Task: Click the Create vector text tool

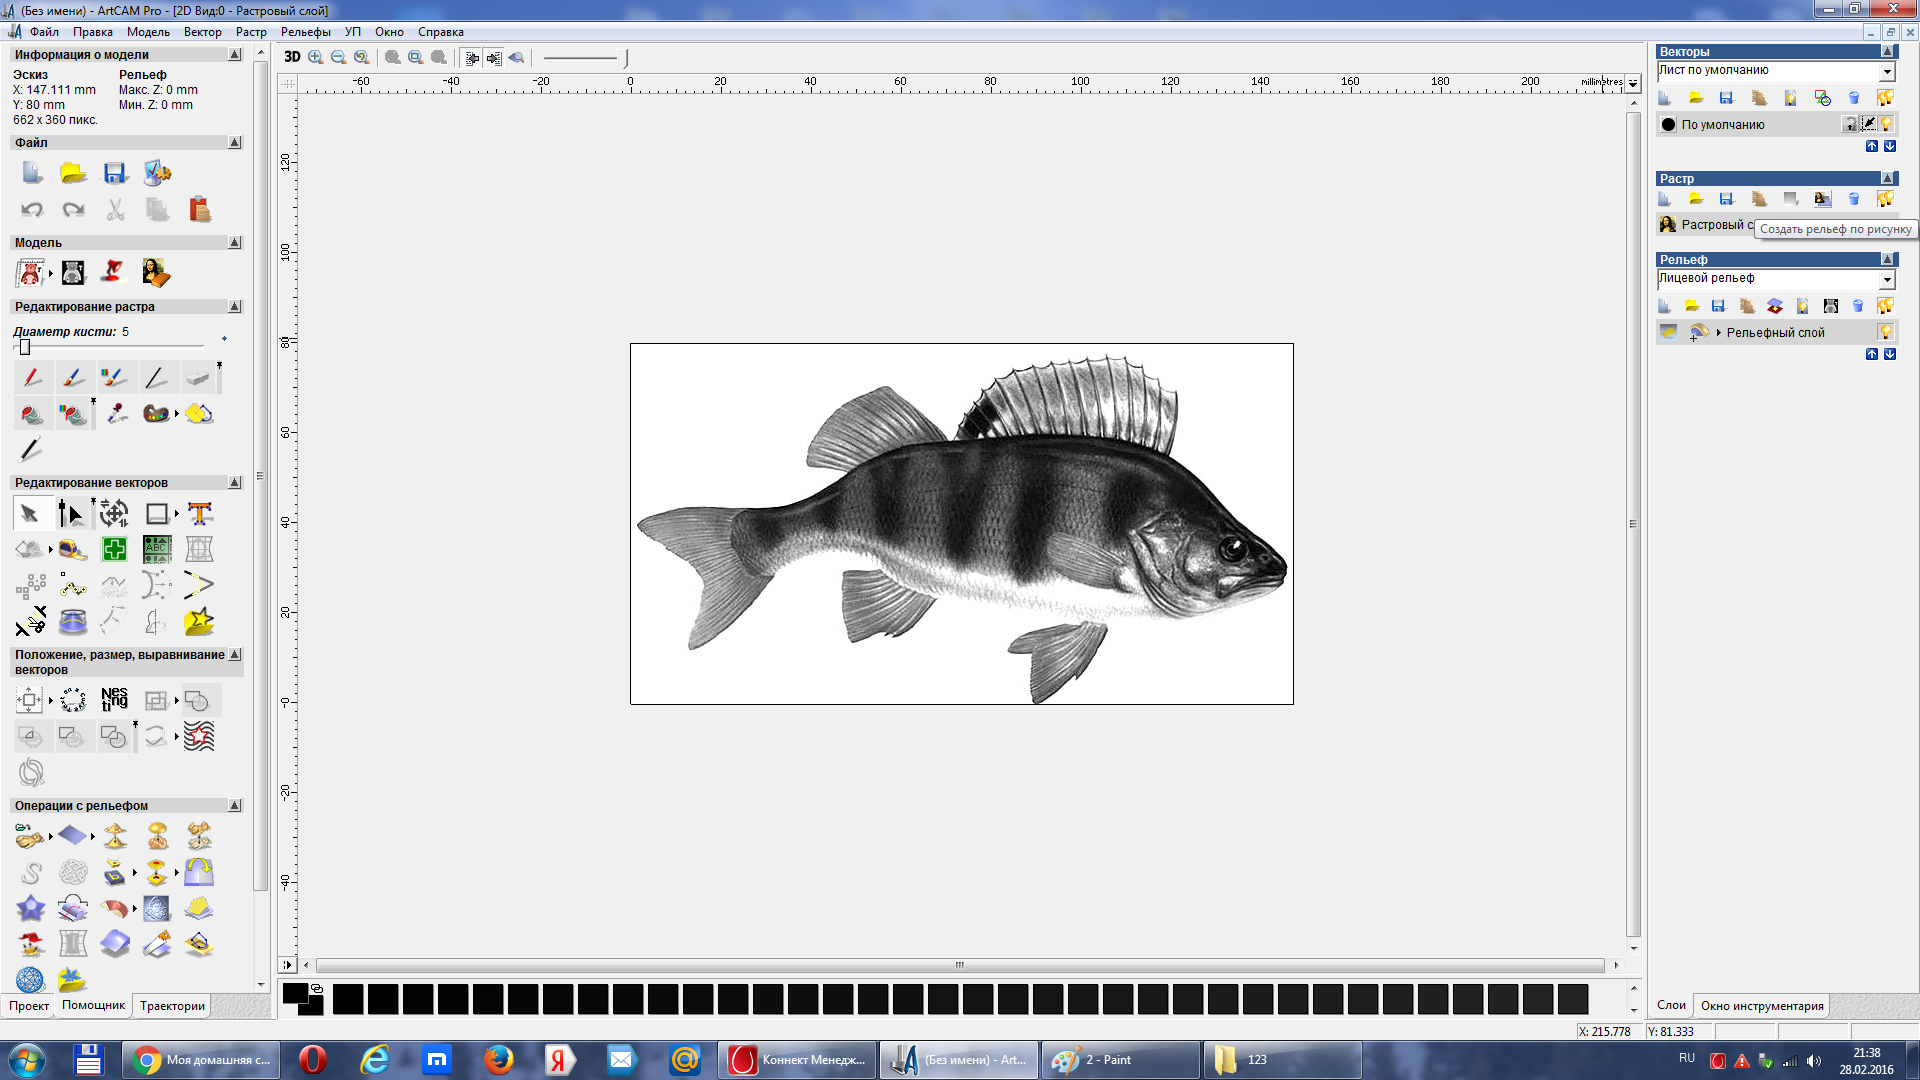Action: coord(199,514)
